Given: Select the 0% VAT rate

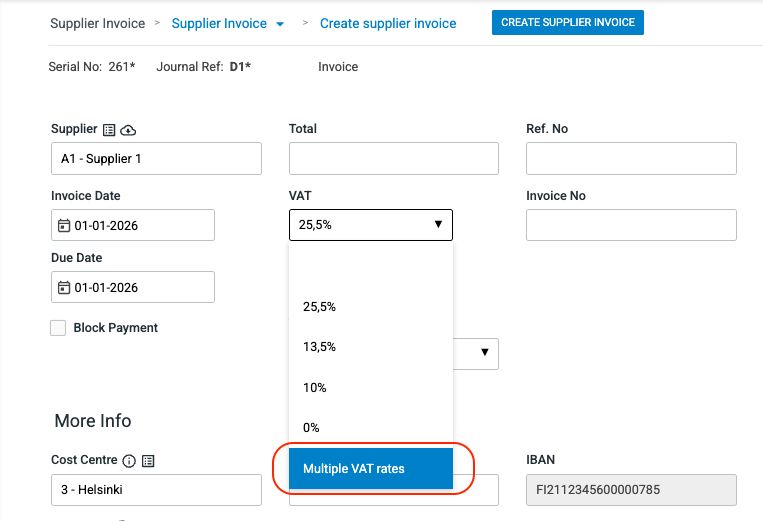Looking at the screenshot, I should tap(311, 427).
